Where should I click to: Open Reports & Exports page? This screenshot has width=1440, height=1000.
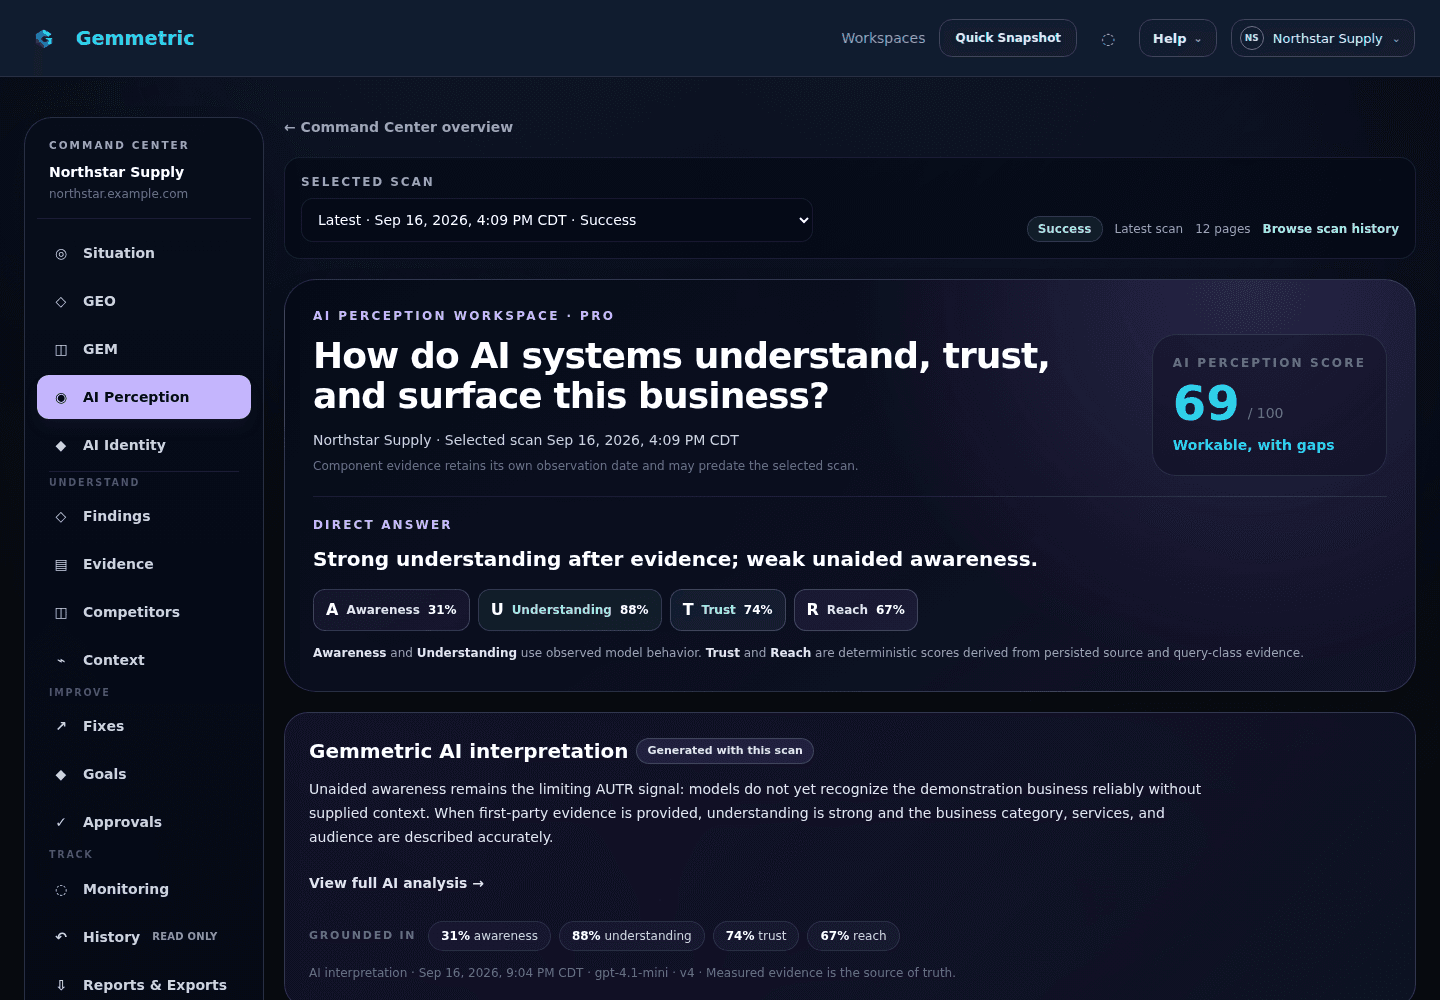click(144, 985)
